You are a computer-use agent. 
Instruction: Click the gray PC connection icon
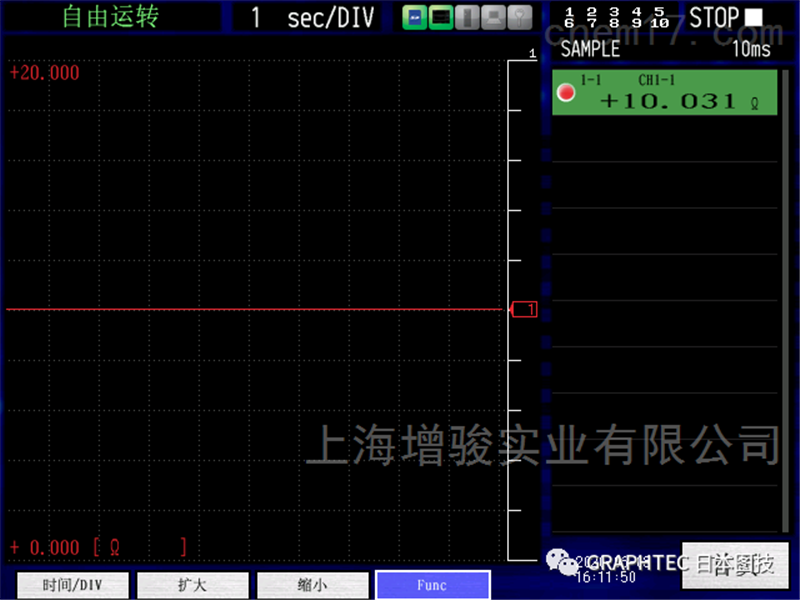point(495,18)
